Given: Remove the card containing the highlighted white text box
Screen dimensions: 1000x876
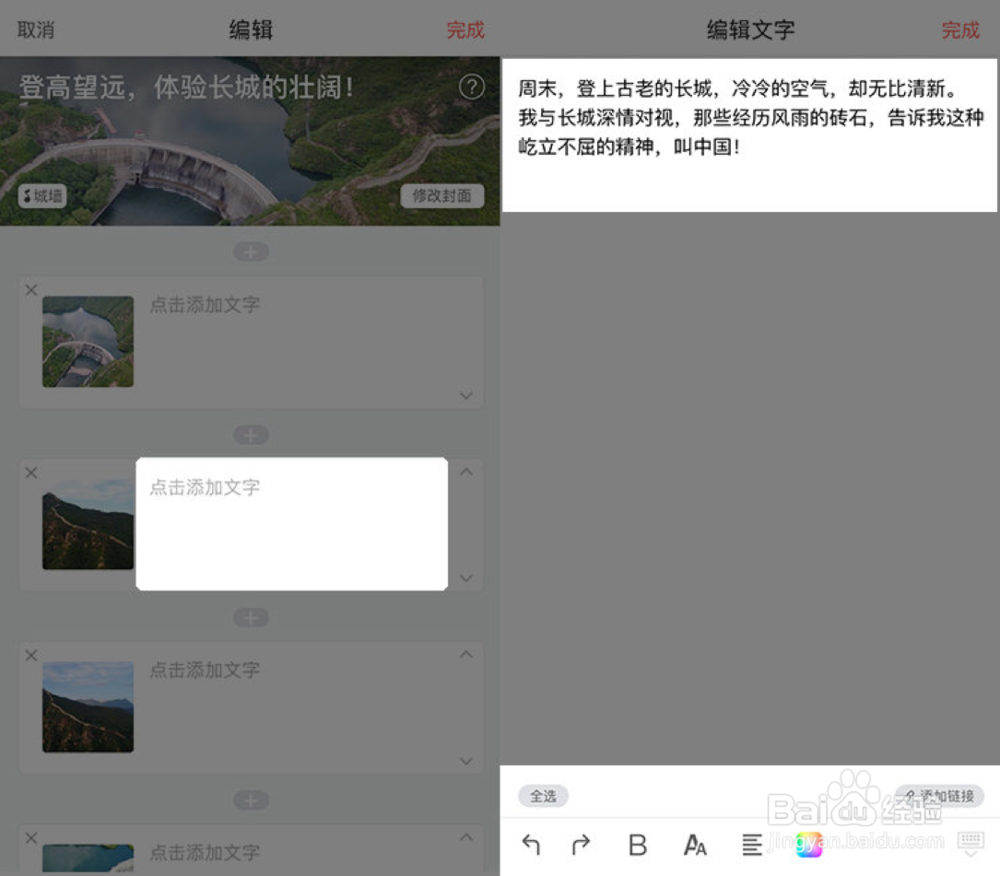Looking at the screenshot, I should coord(31,472).
